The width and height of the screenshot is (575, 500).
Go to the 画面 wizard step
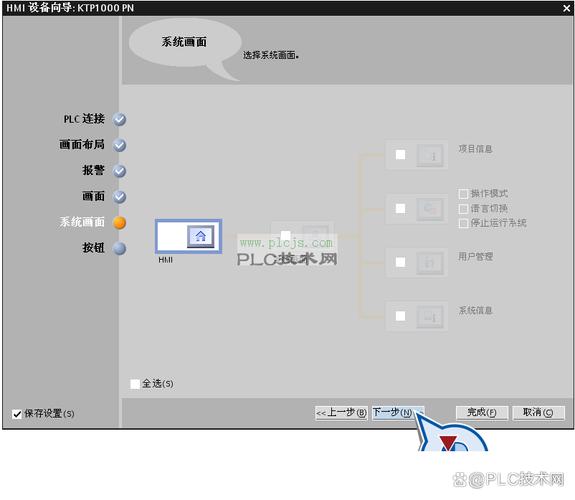tap(94, 196)
